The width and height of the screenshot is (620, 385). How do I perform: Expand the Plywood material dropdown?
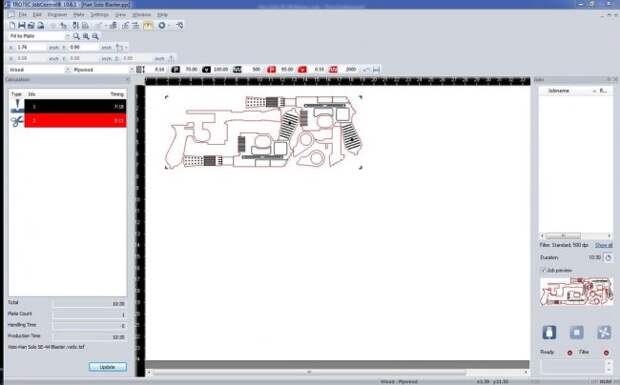[x=132, y=70]
